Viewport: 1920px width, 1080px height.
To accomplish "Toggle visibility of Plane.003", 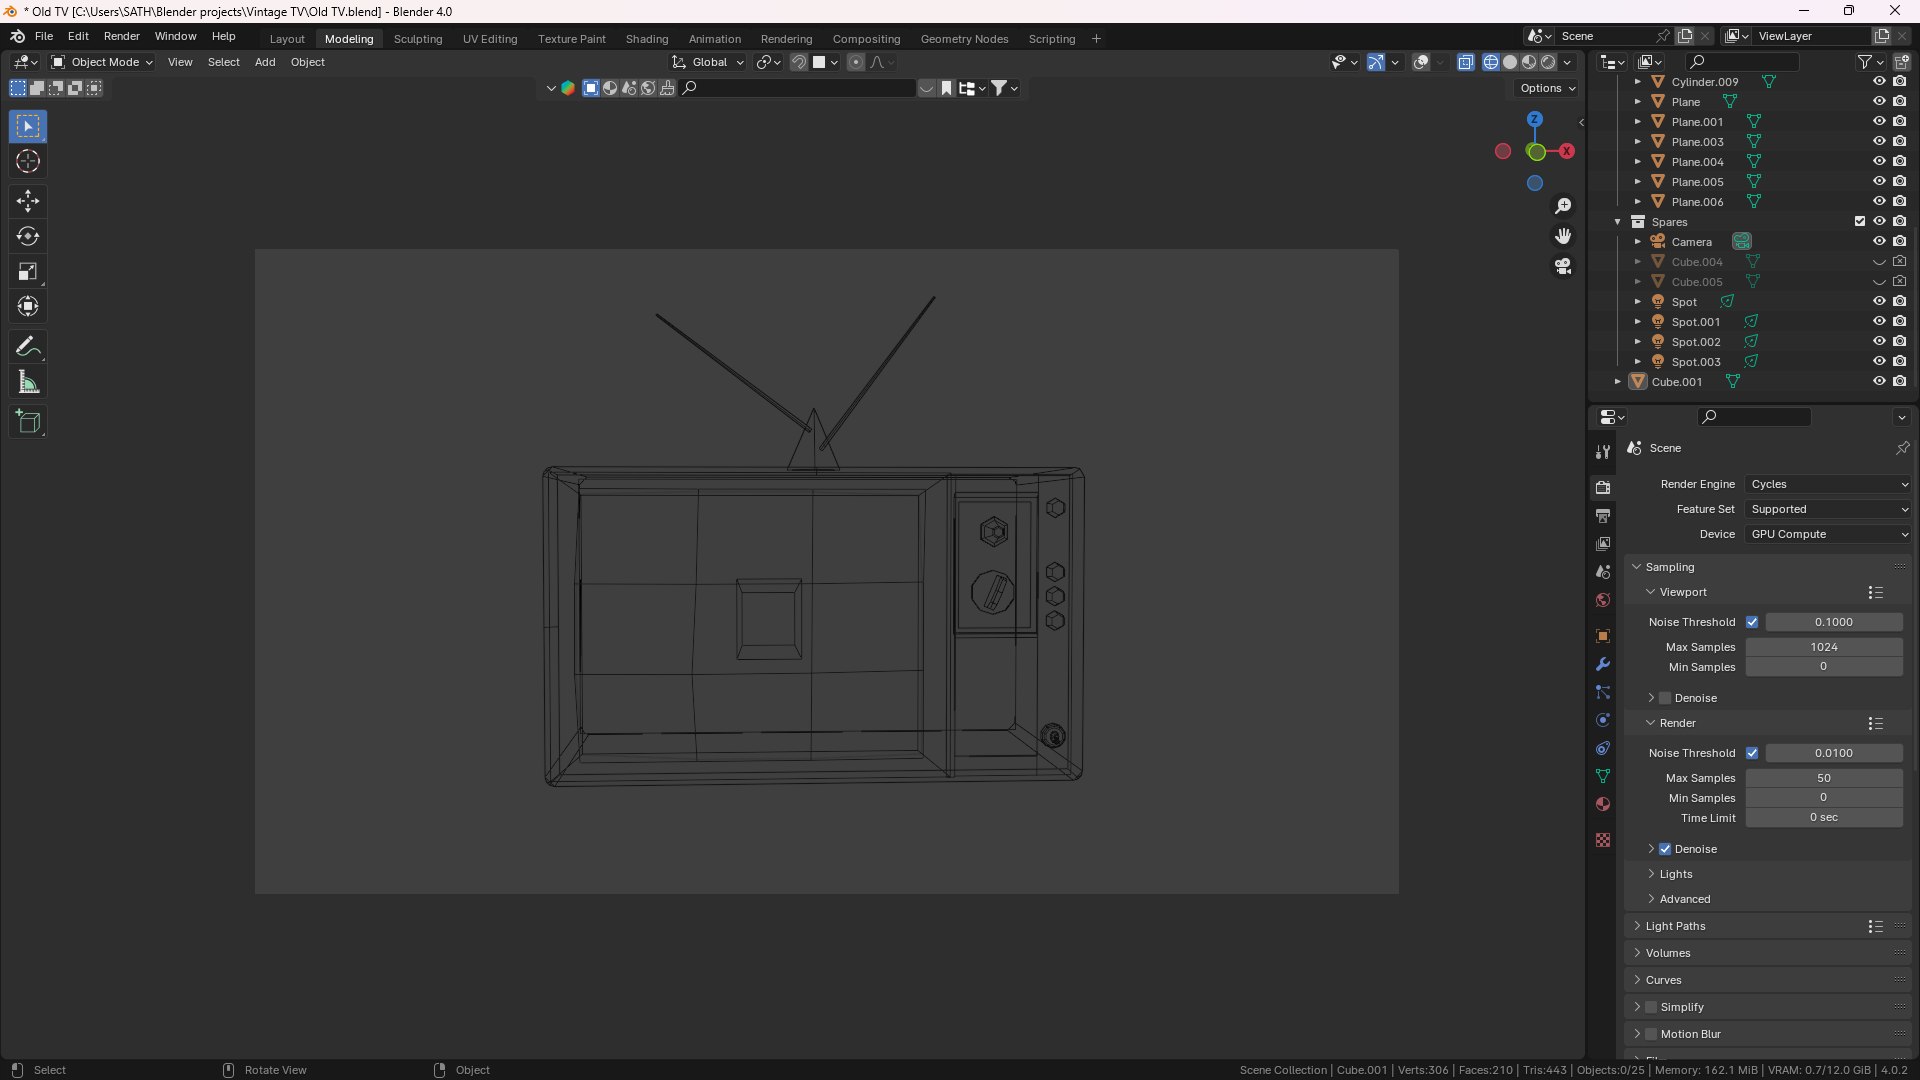I will click(x=1879, y=142).
